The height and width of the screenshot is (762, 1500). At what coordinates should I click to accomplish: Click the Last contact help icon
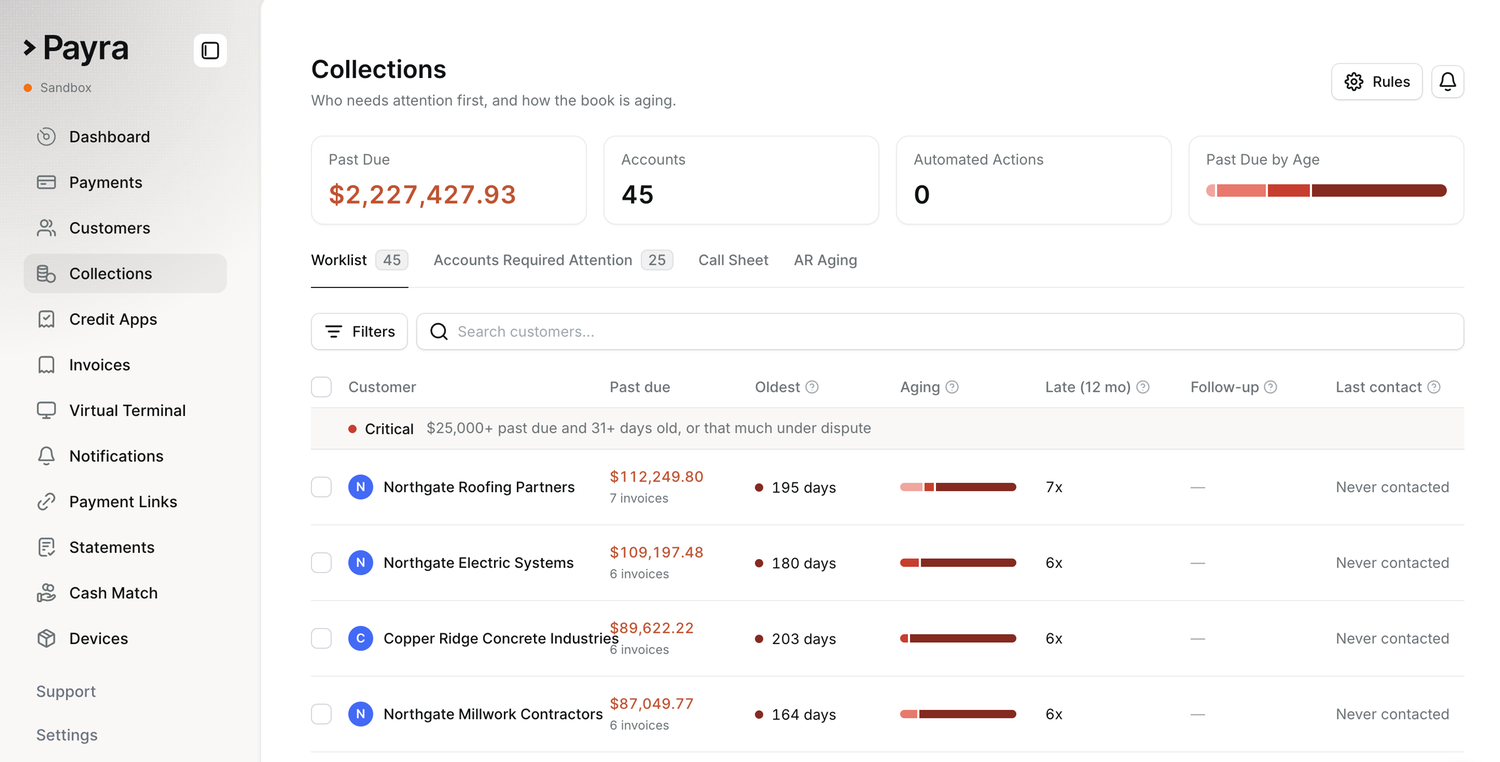coord(1434,387)
